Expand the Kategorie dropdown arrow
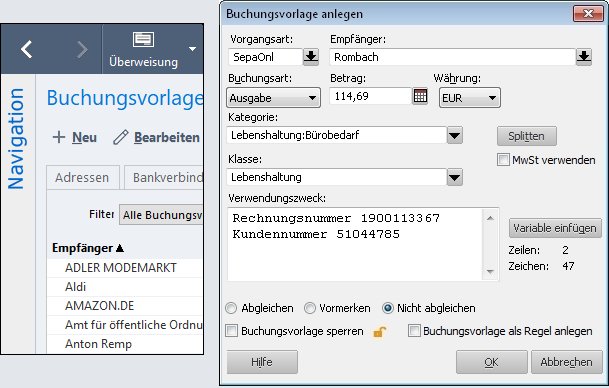Image resolution: width=609 pixels, height=388 pixels. pos(454,136)
